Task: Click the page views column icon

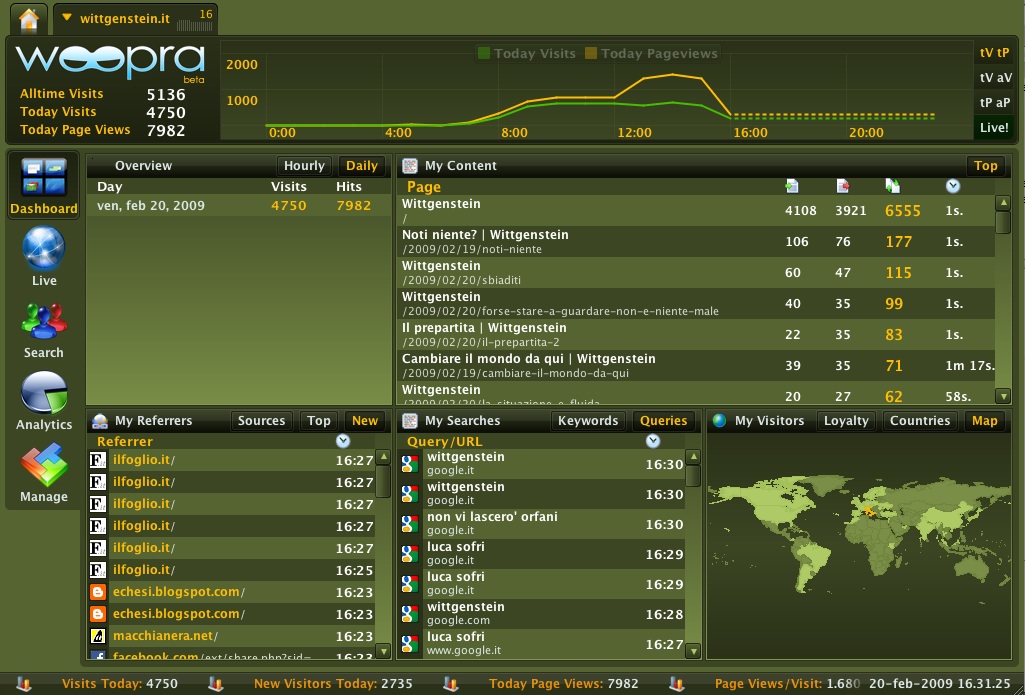Action: [x=893, y=187]
